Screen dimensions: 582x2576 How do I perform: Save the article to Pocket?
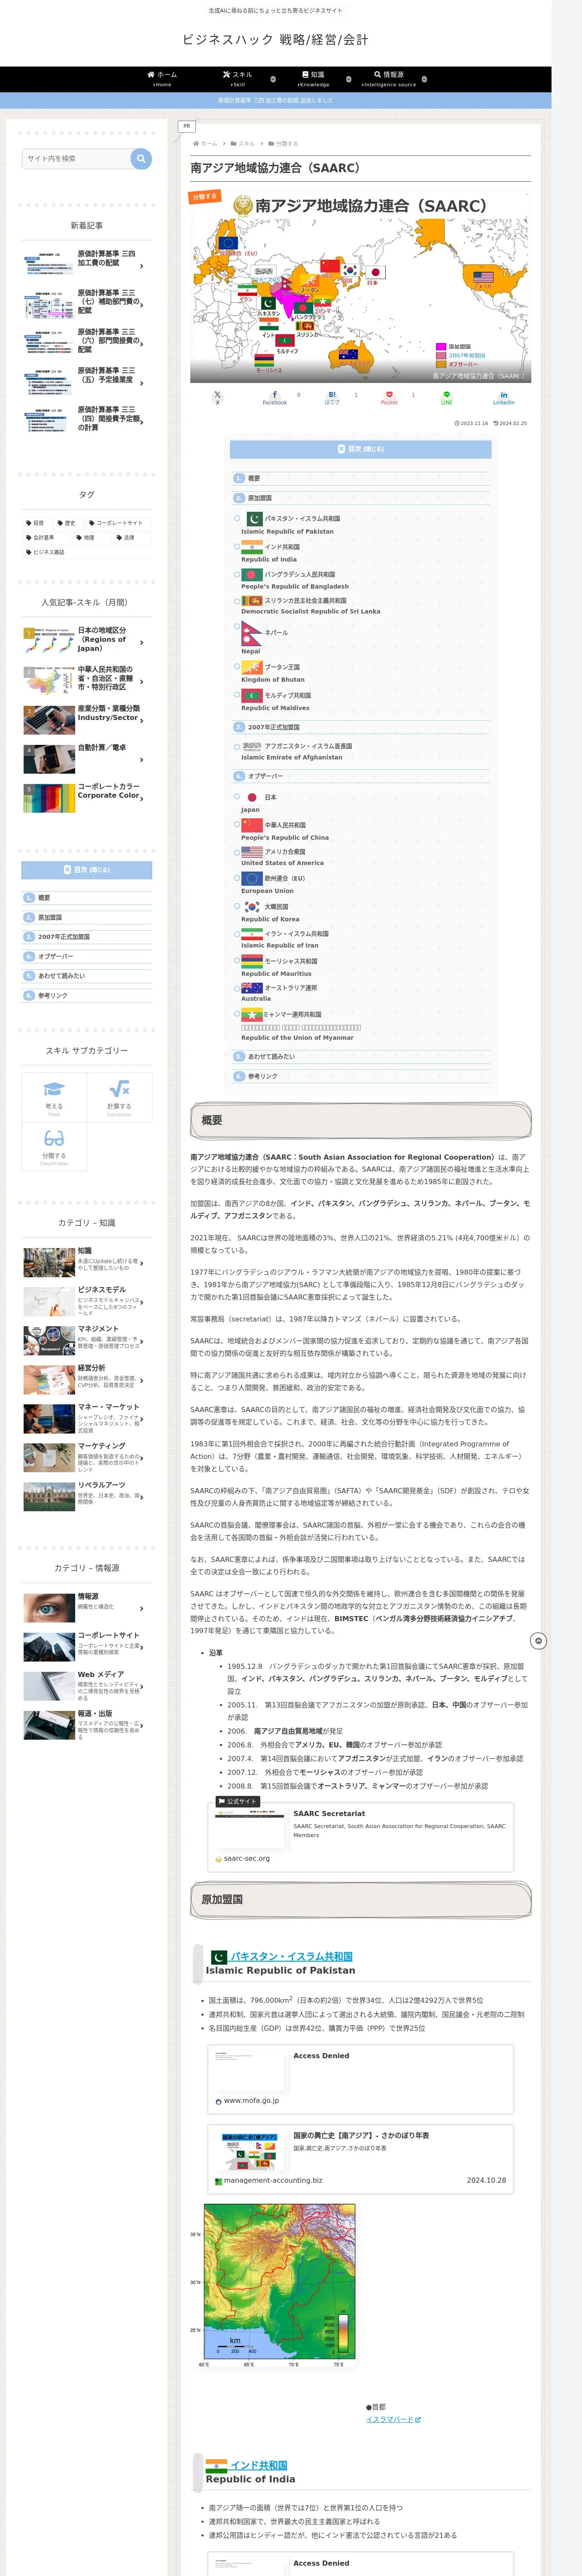coord(389,398)
